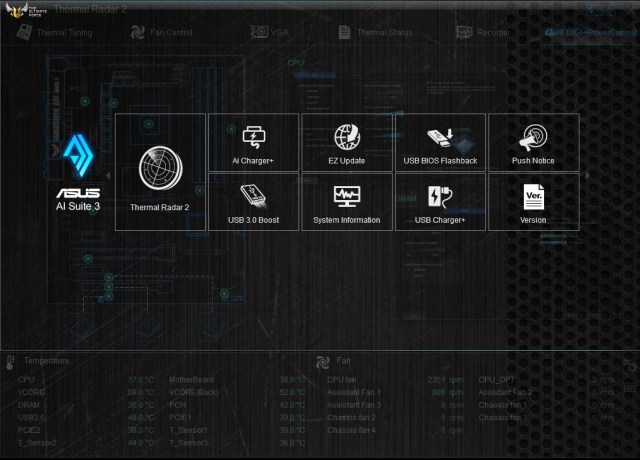Click the DRAM label on board diagram
The width and height of the screenshot is (640, 460).
point(406,198)
